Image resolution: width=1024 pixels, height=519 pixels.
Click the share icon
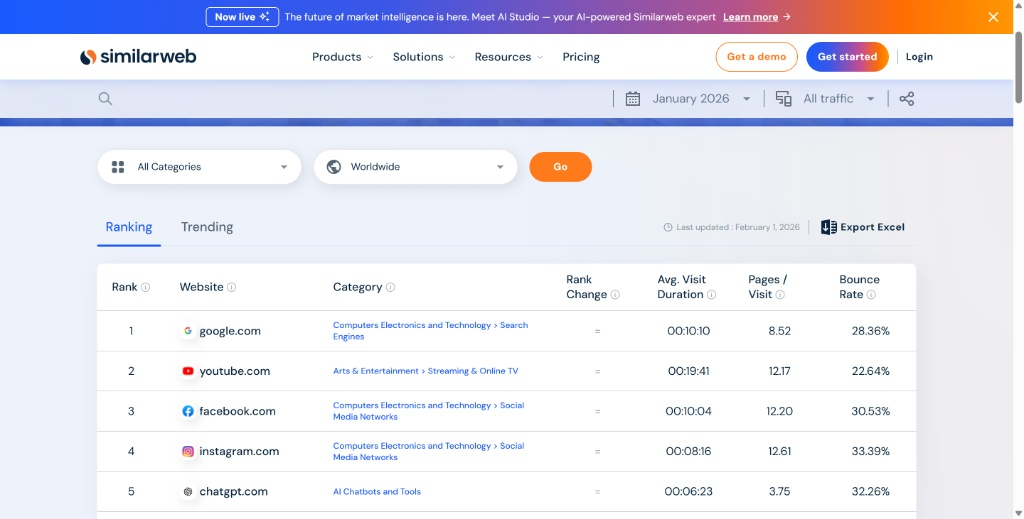[906, 99]
